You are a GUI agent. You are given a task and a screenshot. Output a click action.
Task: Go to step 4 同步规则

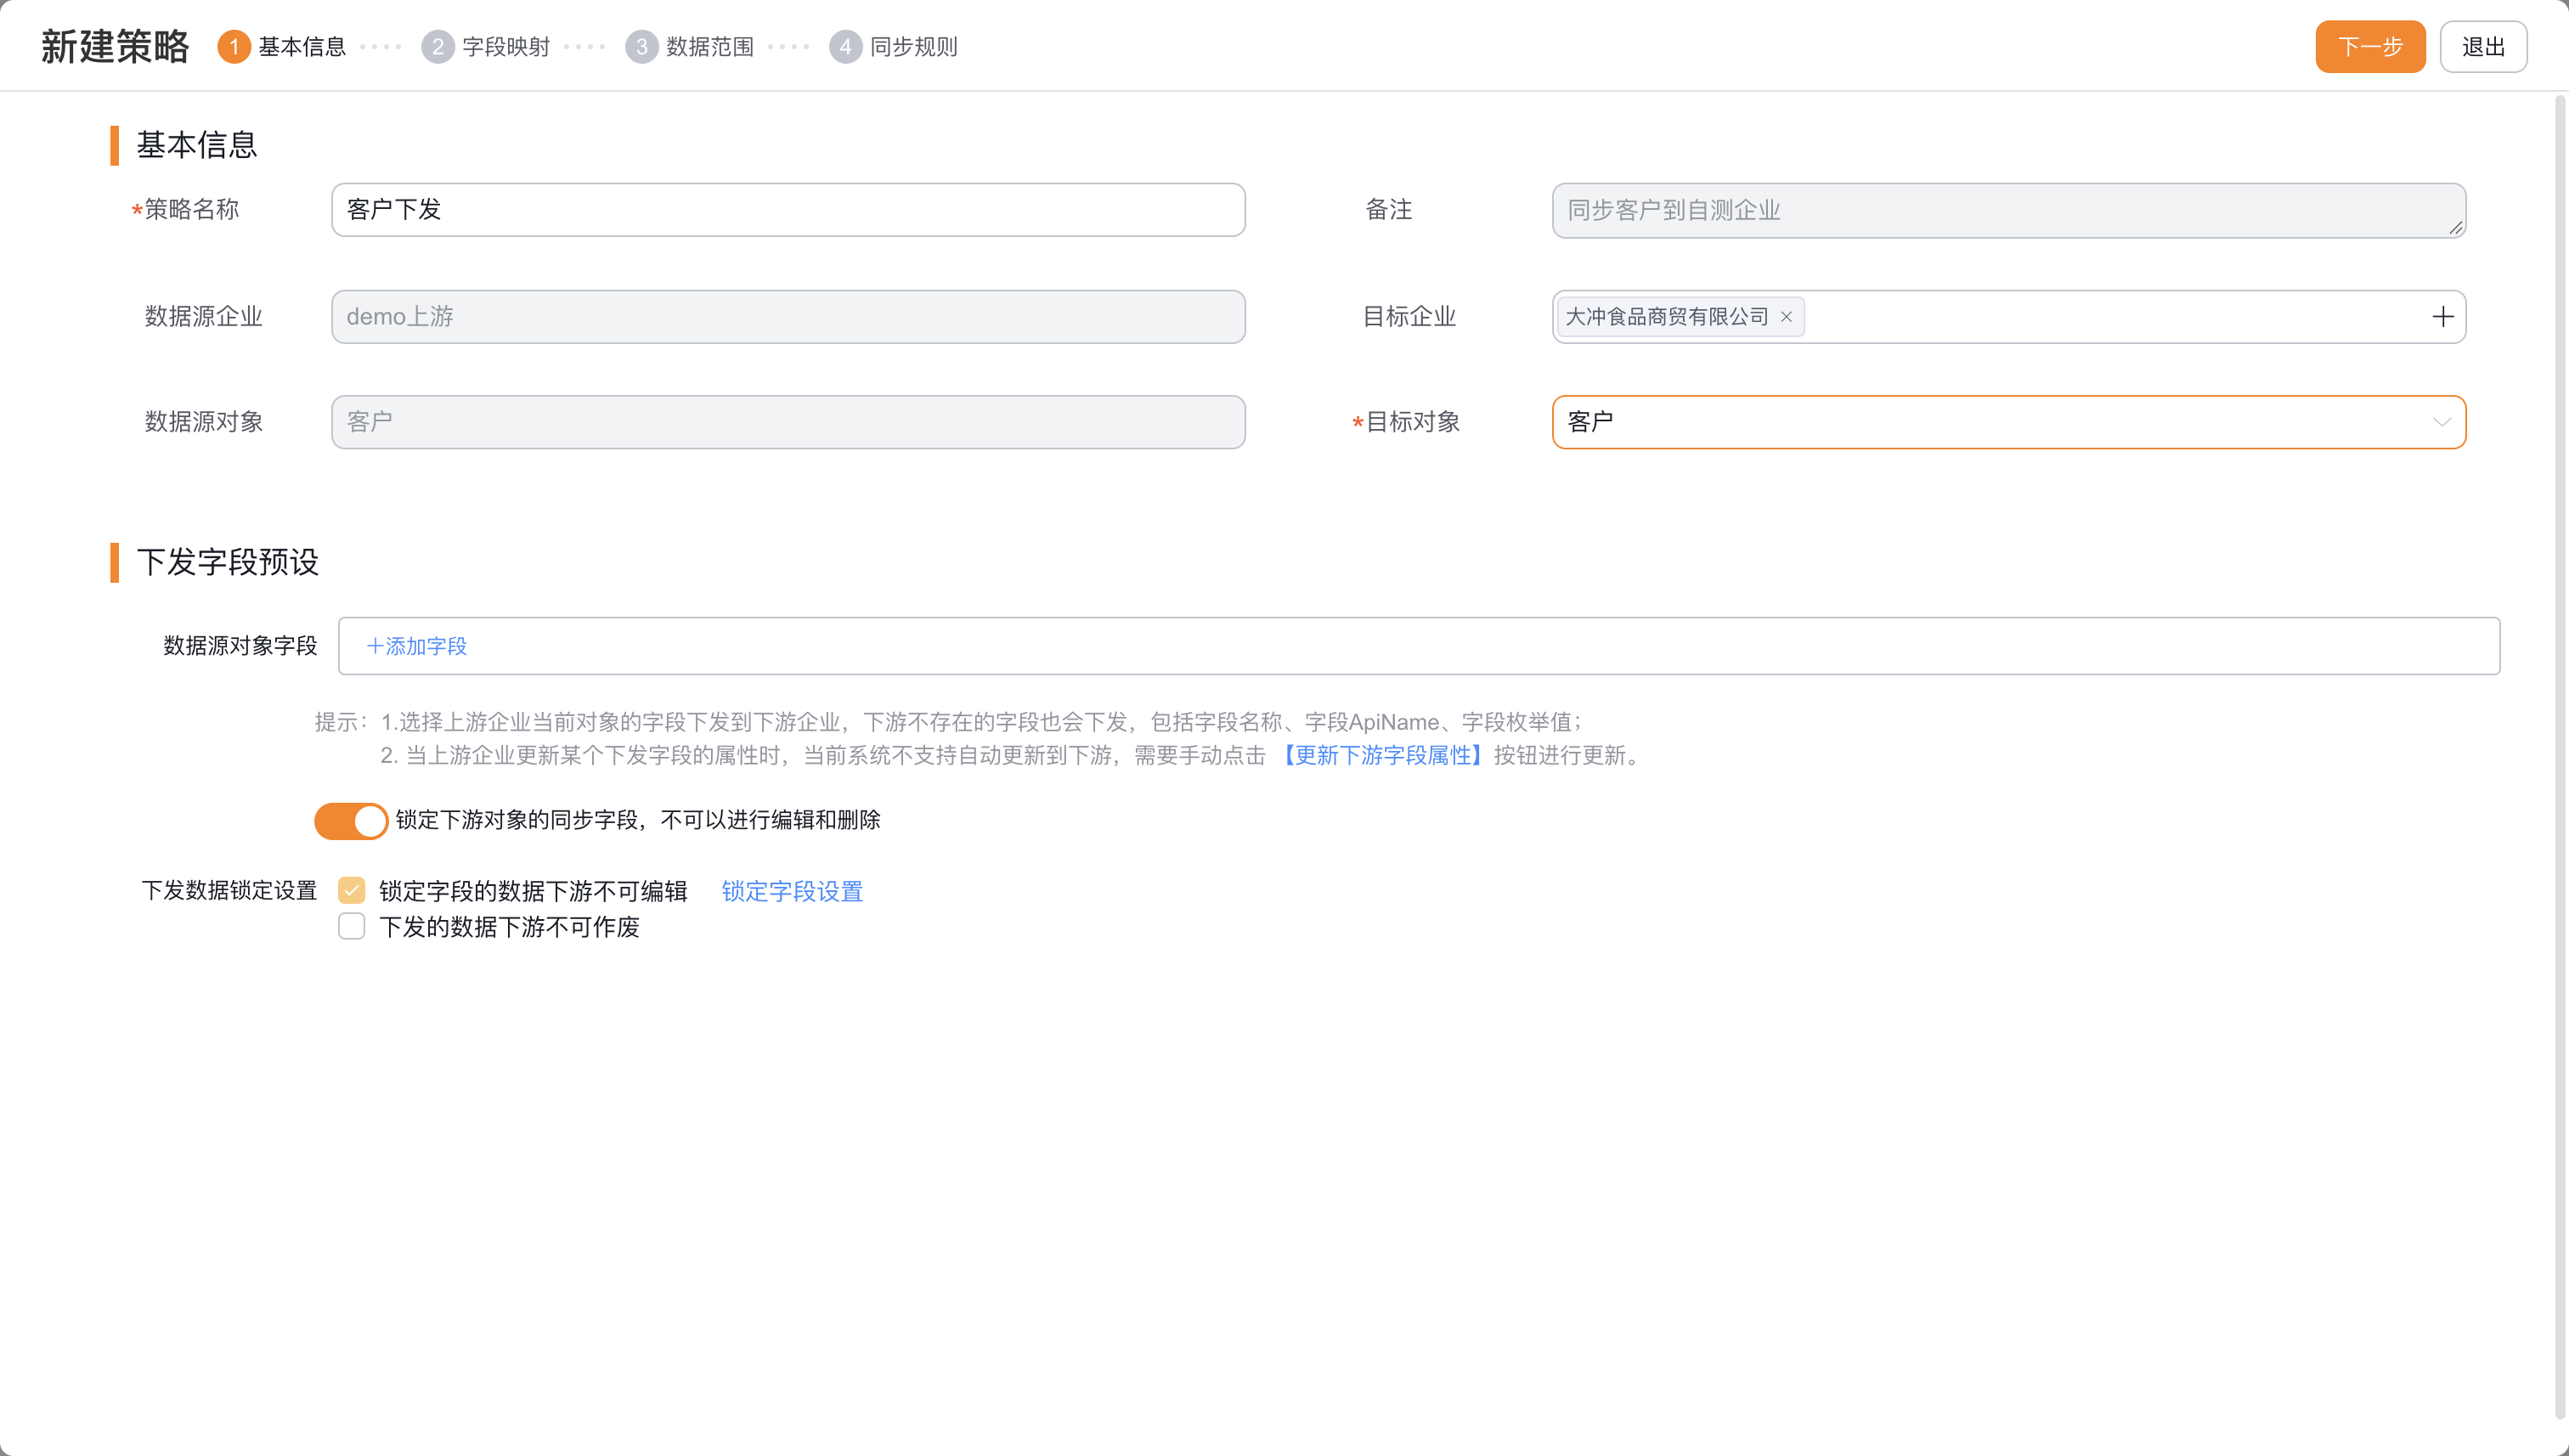click(893, 47)
